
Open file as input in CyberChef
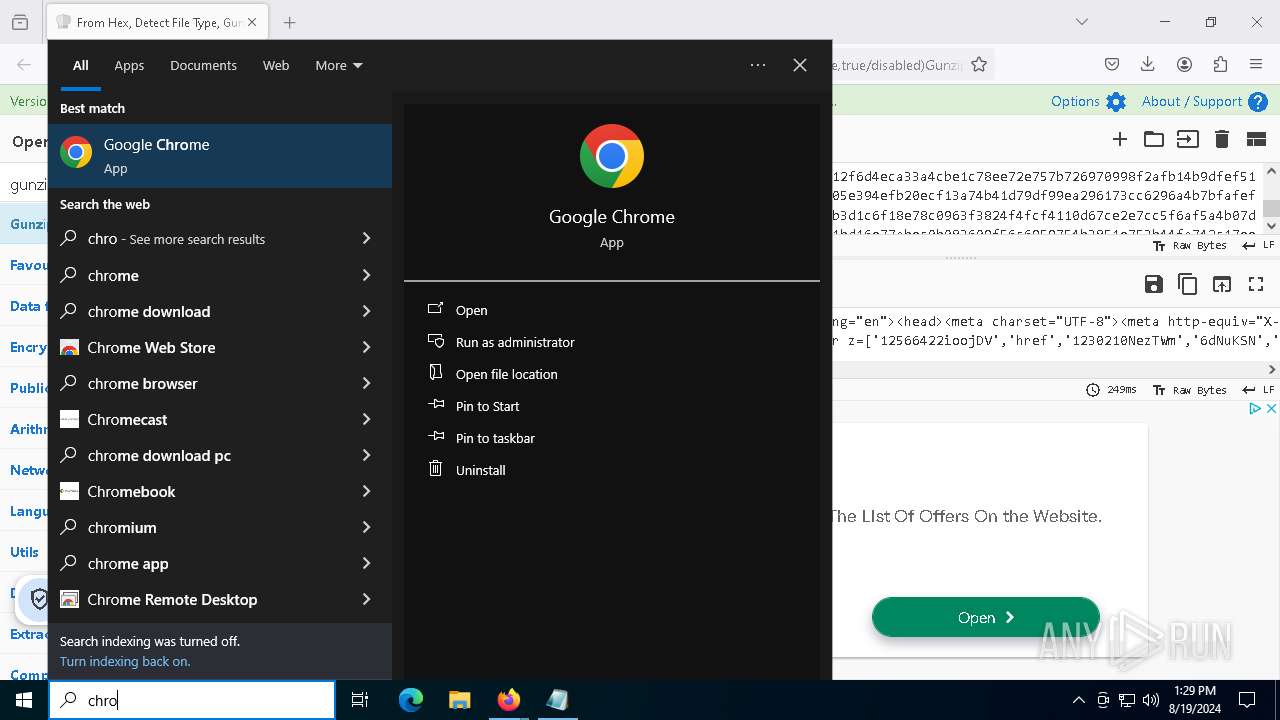click(x=1187, y=139)
